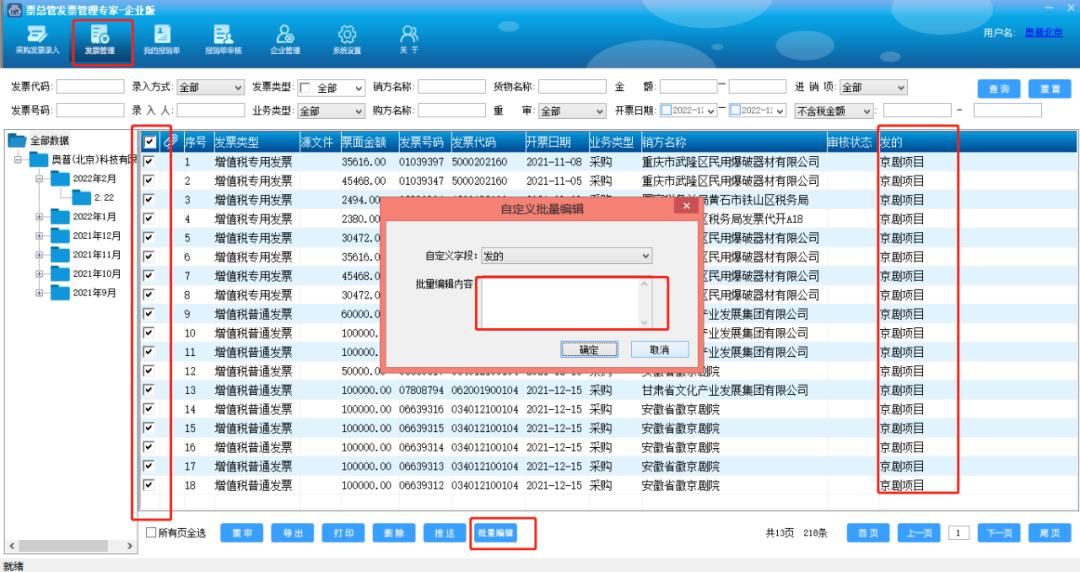Click the 发的 custom column header

point(891,142)
